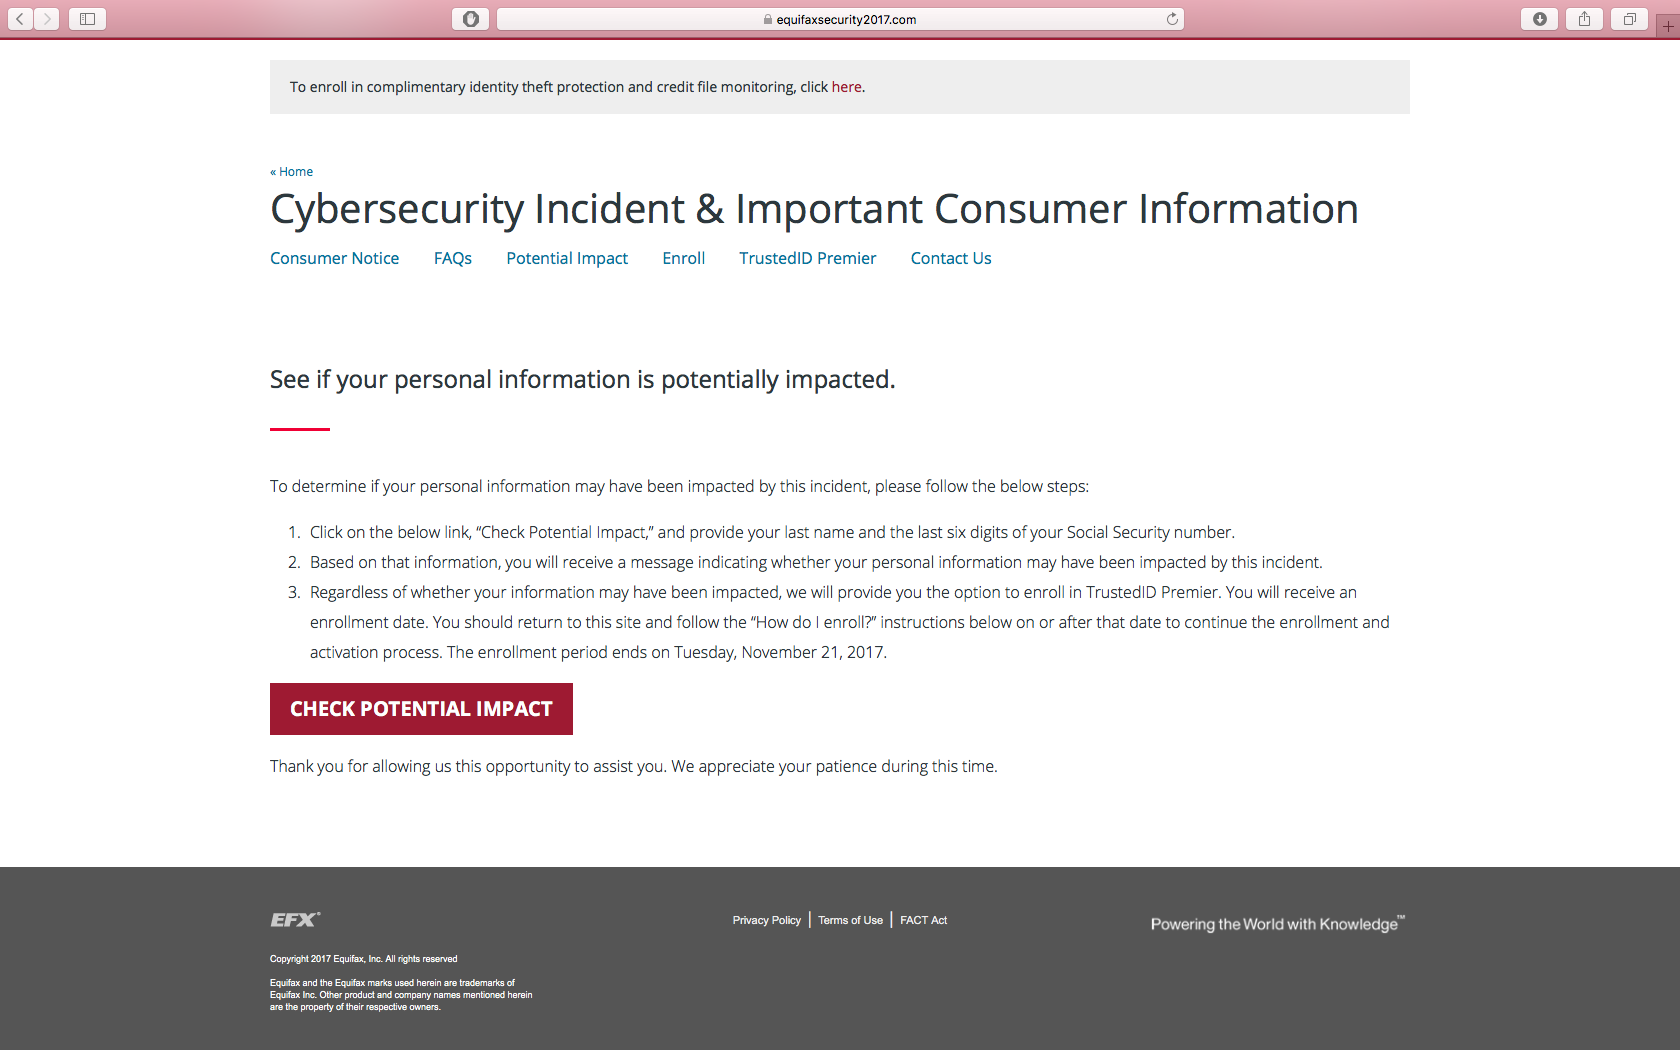Show the Safari downloads list
Viewport: 1680px width, 1050px height.
1540,19
